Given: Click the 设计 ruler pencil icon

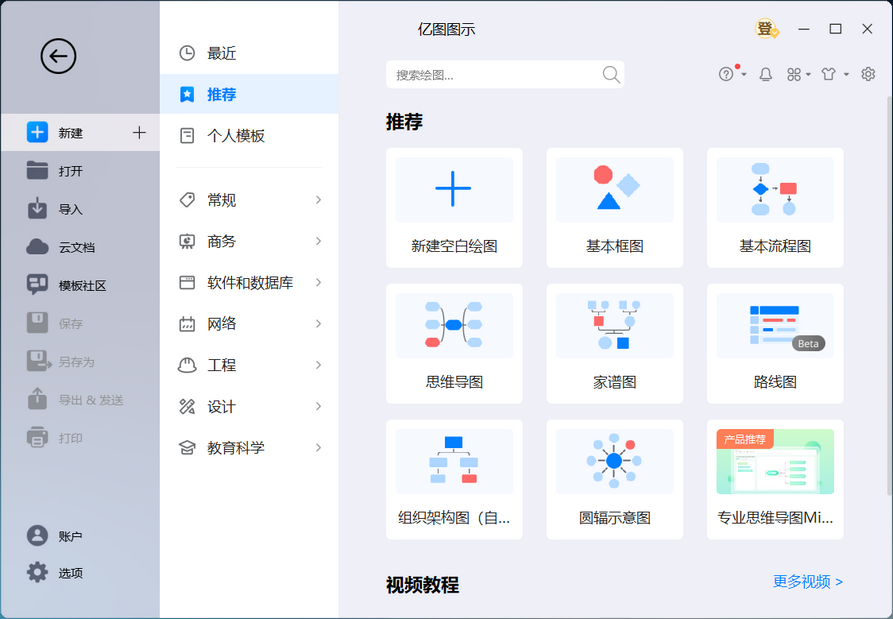Looking at the screenshot, I should click(187, 407).
